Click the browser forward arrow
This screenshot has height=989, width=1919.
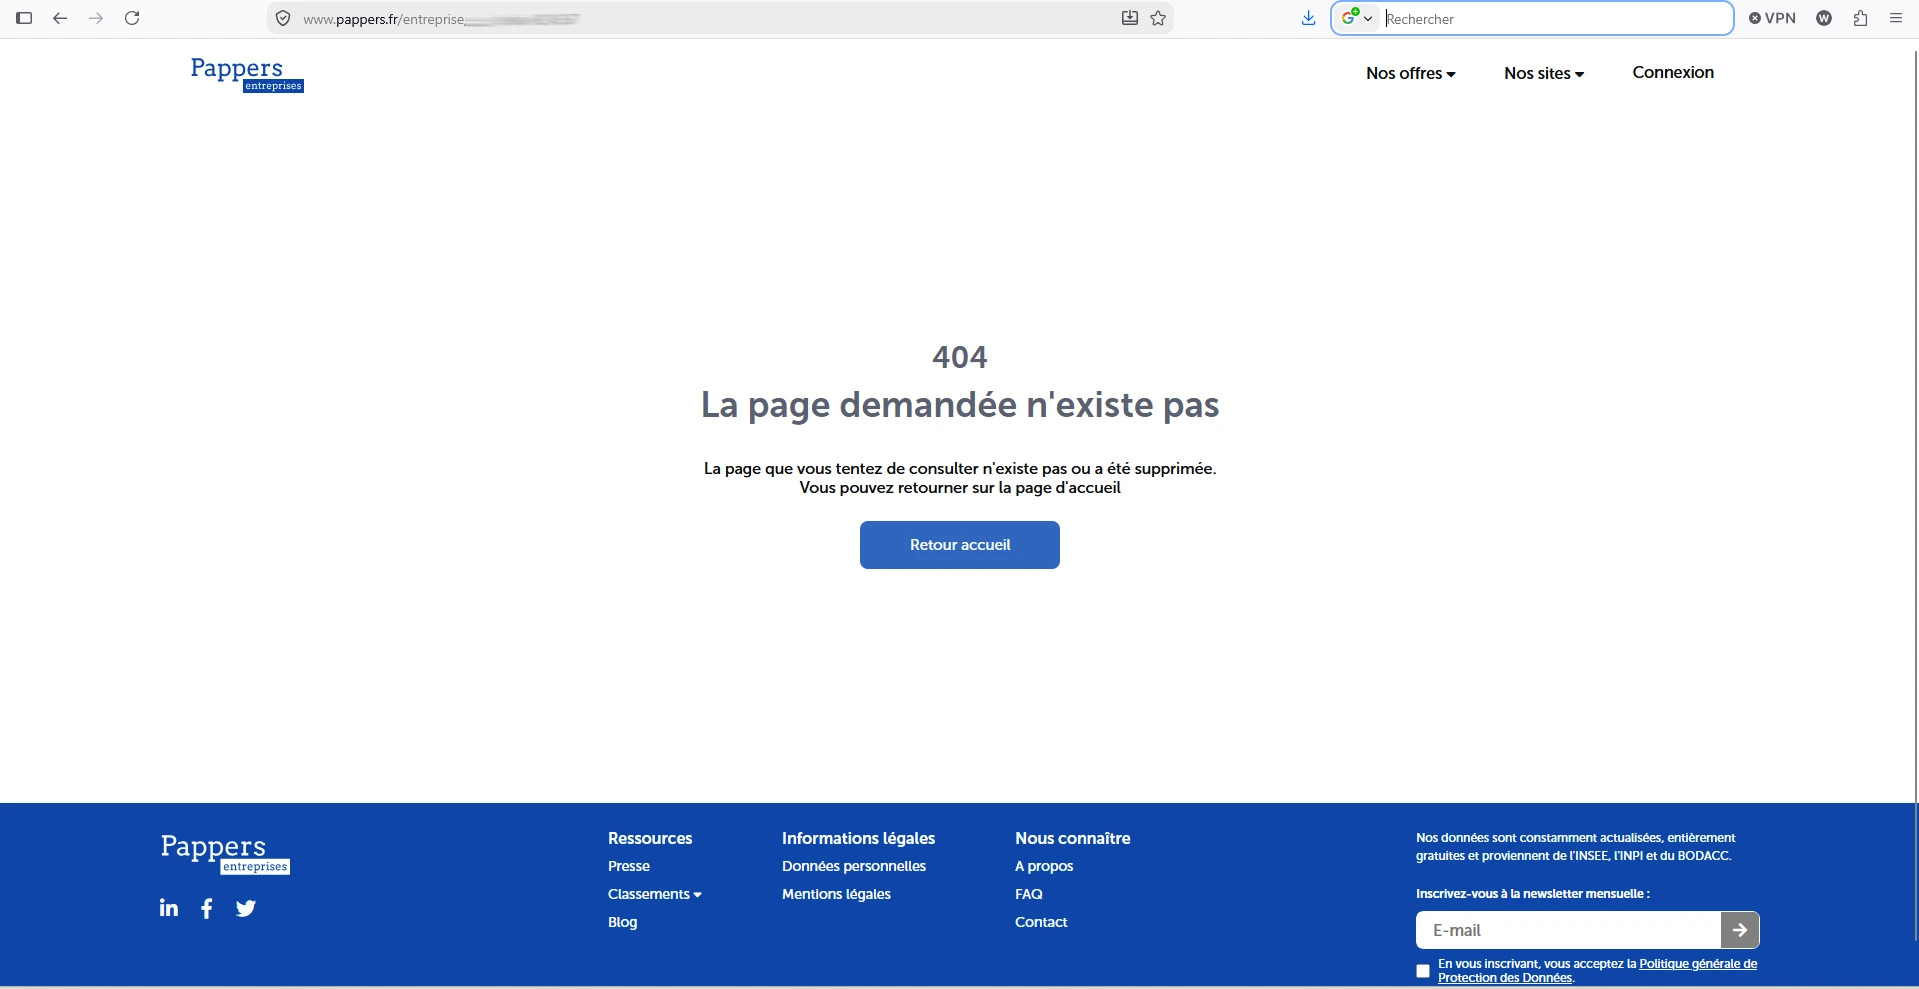tap(96, 18)
